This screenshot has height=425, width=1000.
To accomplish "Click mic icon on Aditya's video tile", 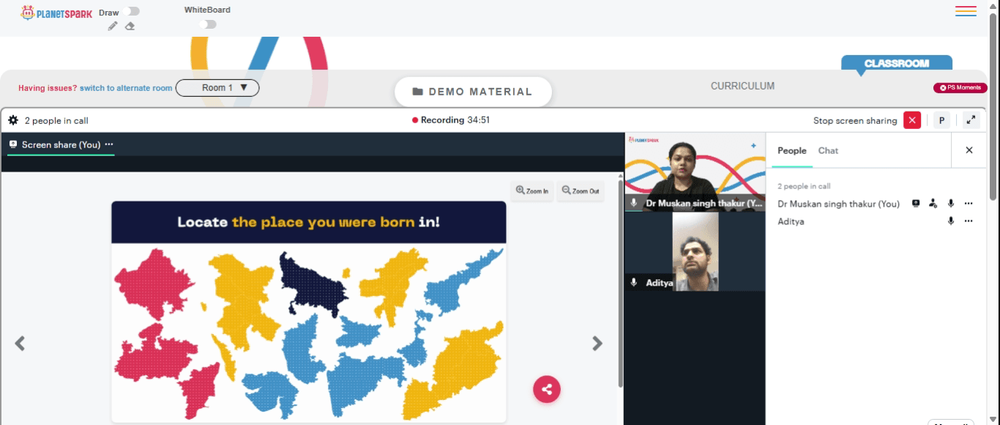I will pos(634,282).
